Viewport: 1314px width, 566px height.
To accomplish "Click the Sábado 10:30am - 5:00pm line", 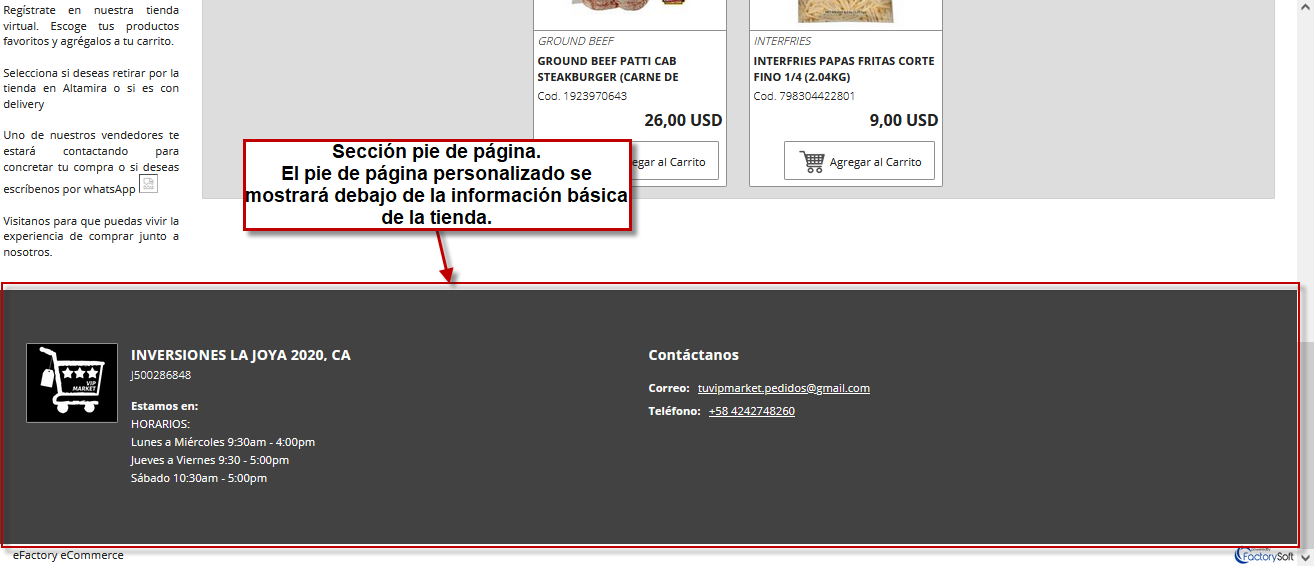I will point(199,478).
